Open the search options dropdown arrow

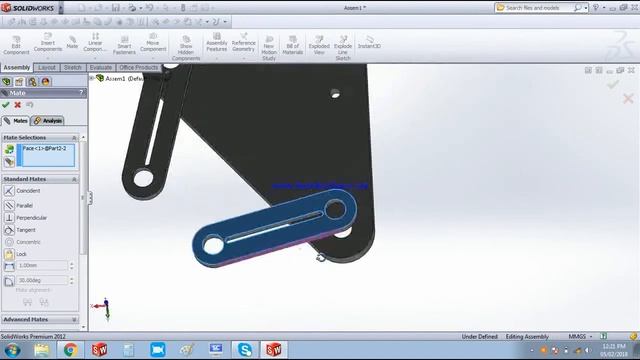coord(586,8)
